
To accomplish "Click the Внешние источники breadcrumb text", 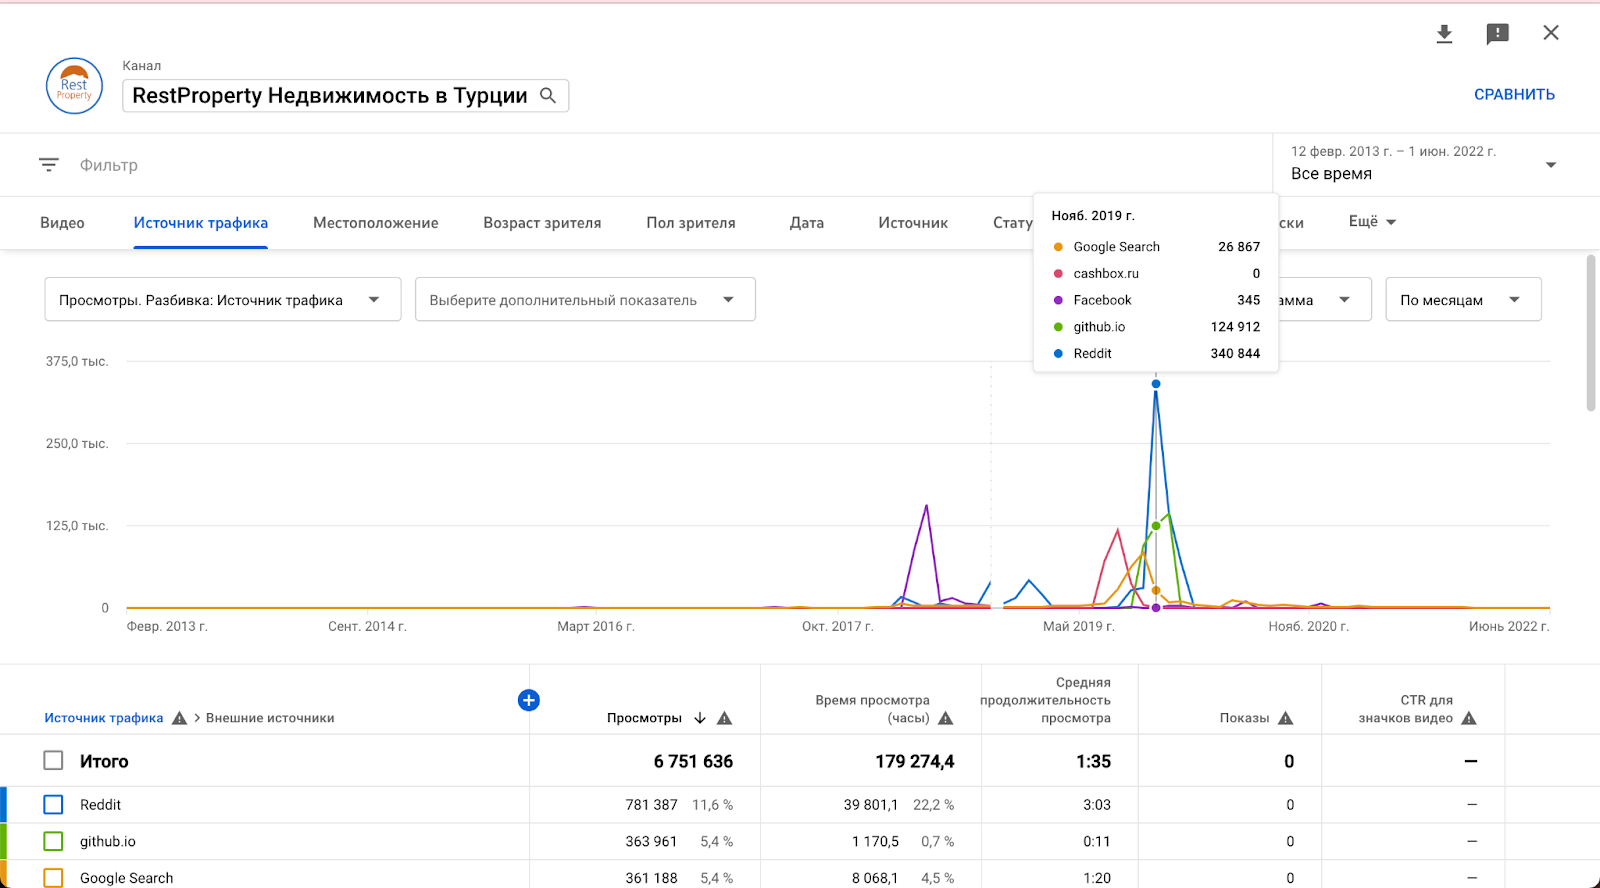I will click(270, 718).
